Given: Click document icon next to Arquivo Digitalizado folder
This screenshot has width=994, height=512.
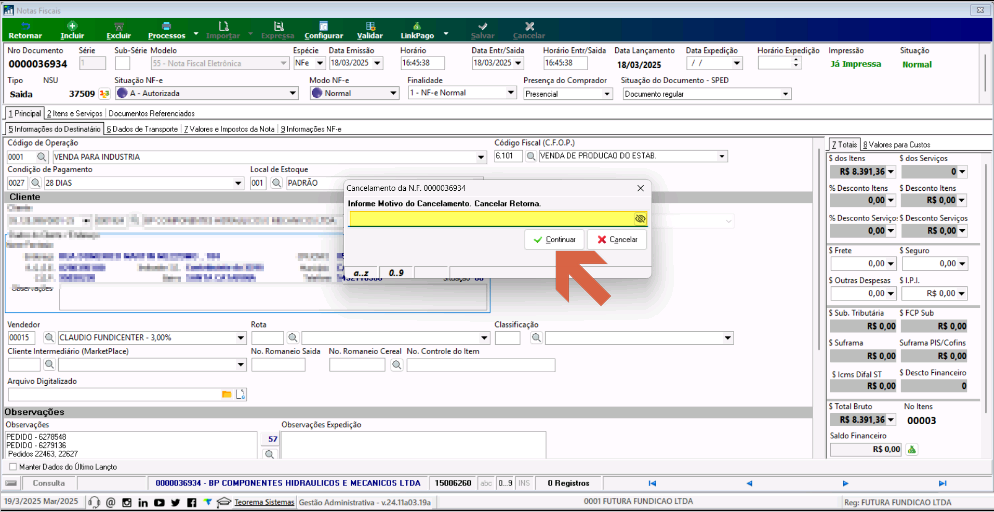Looking at the screenshot, I should 240,395.
